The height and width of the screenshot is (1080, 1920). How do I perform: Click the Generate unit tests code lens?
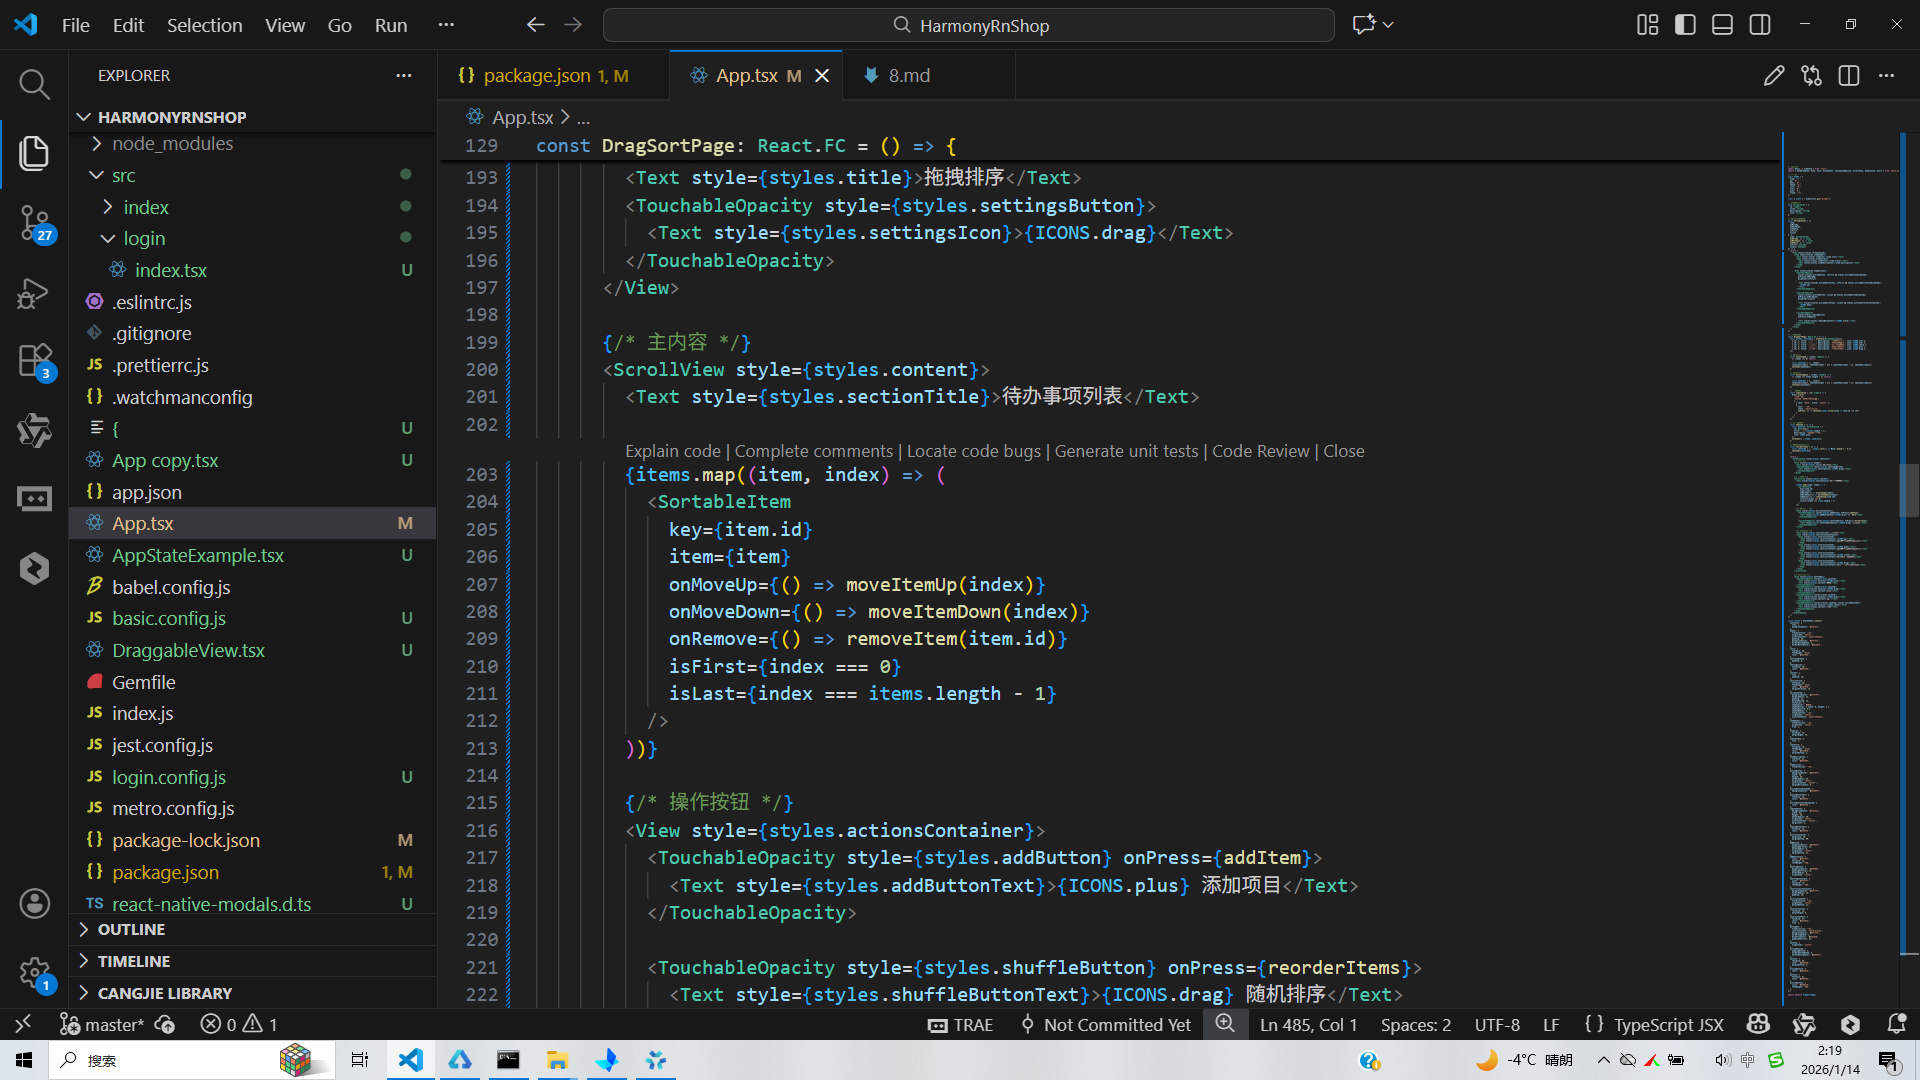(1126, 451)
